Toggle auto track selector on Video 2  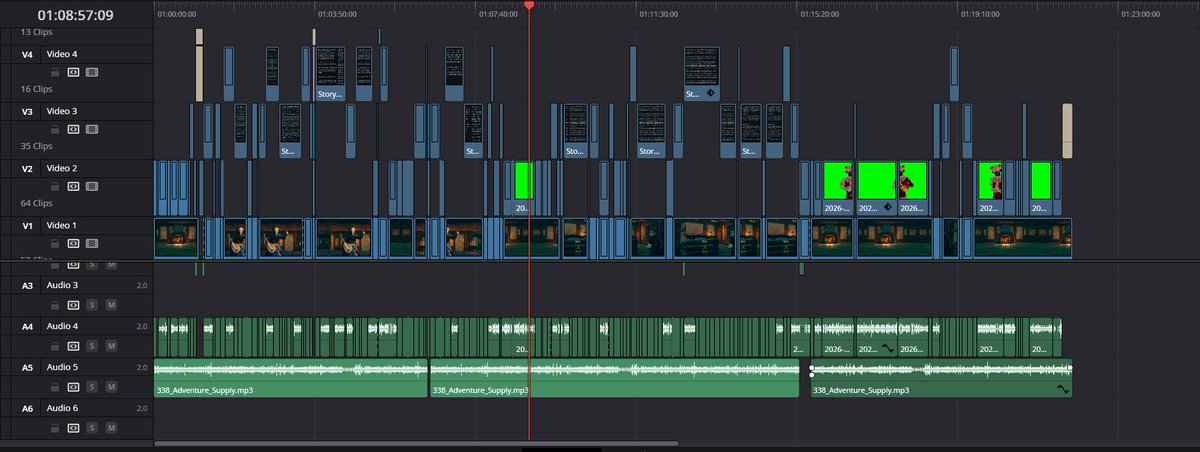73,186
